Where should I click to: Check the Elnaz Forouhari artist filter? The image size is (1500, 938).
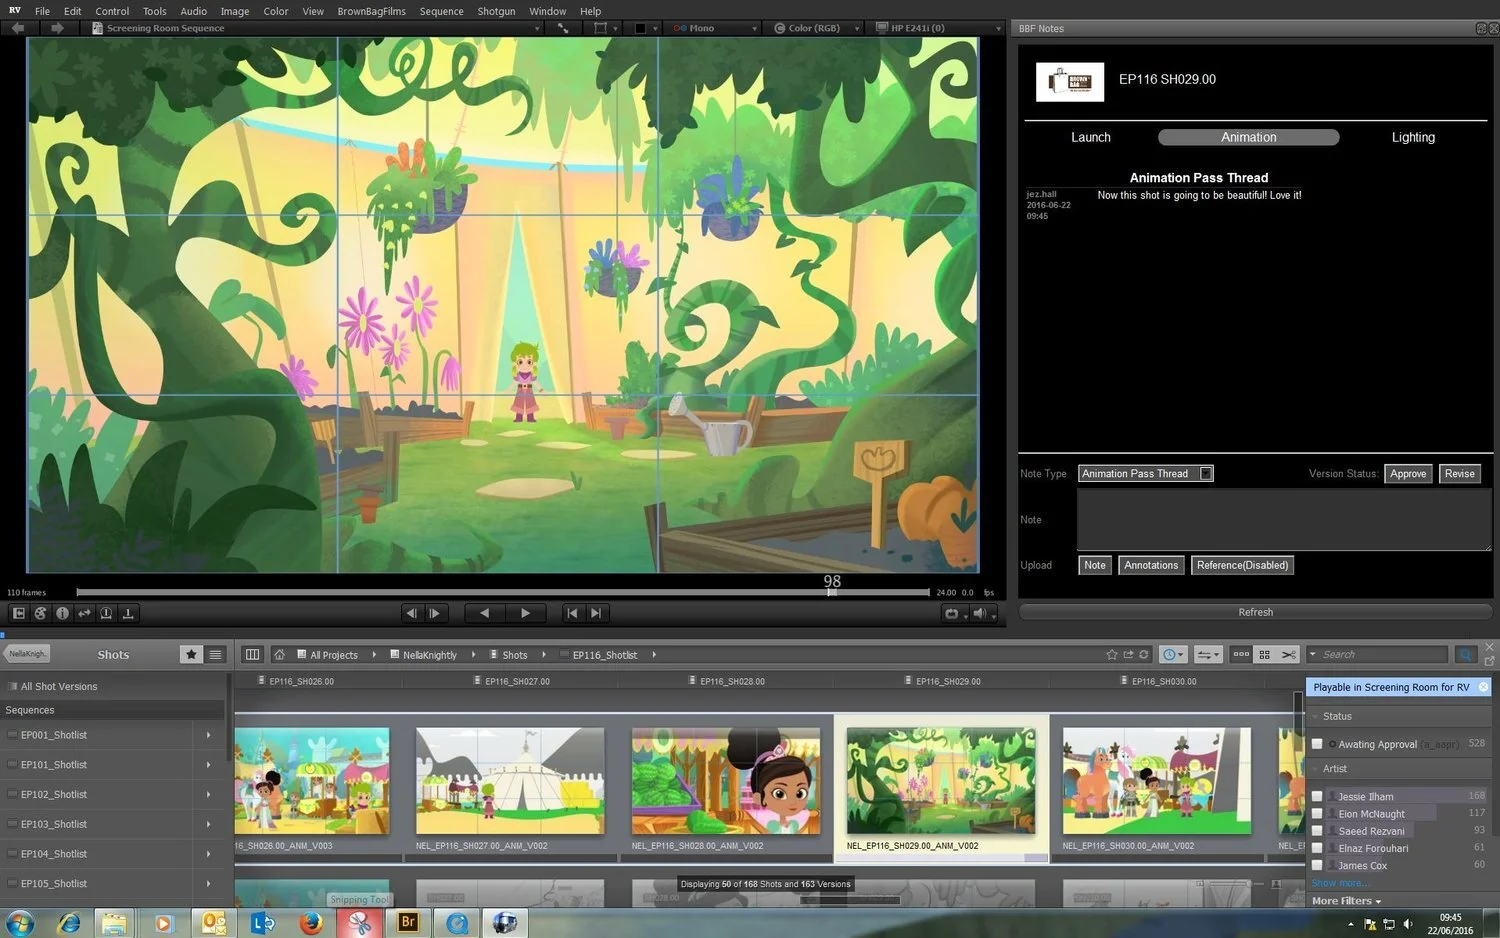1317,847
